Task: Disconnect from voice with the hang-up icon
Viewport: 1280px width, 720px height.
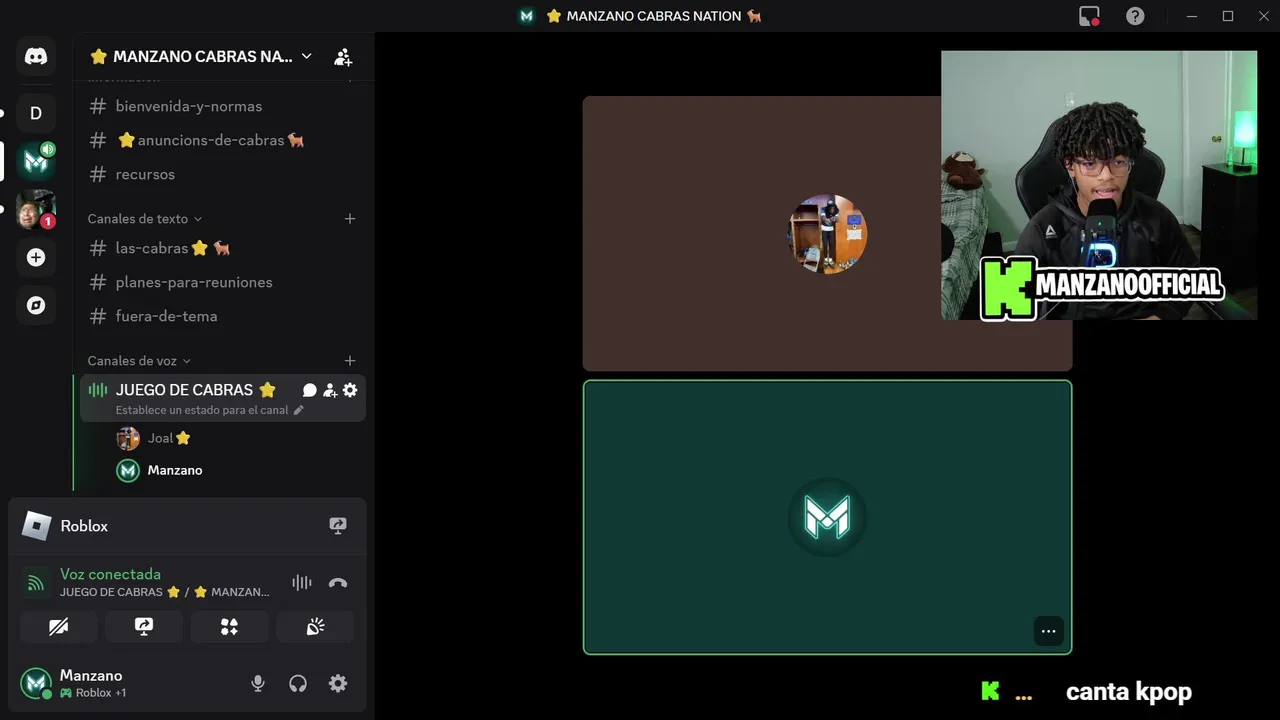Action: [338, 583]
